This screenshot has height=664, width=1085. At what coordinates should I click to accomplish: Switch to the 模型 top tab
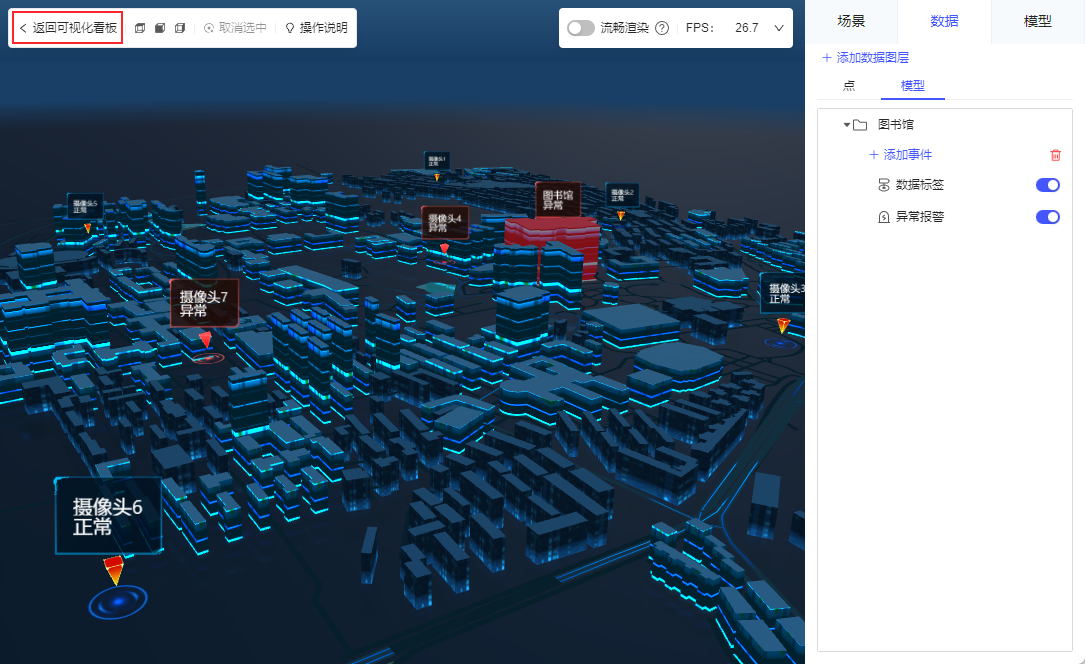(1037, 21)
